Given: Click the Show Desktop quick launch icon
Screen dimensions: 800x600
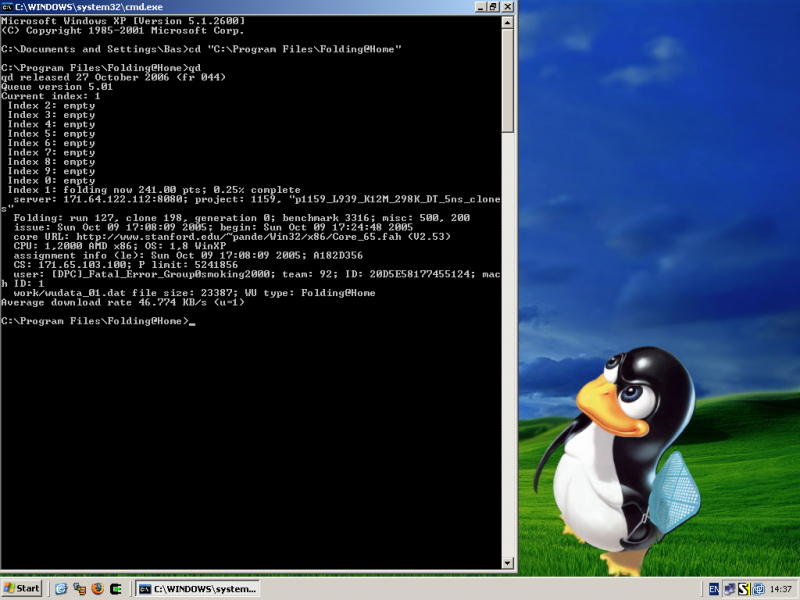Looking at the screenshot, I should tap(79, 589).
